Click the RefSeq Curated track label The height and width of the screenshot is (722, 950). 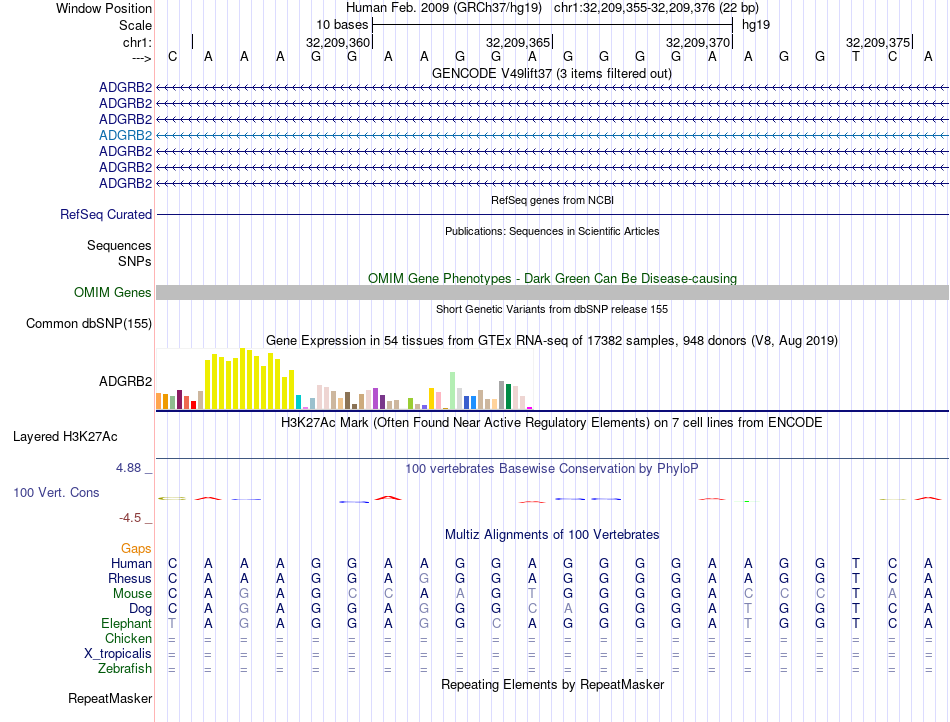pyautogui.click(x=106, y=214)
